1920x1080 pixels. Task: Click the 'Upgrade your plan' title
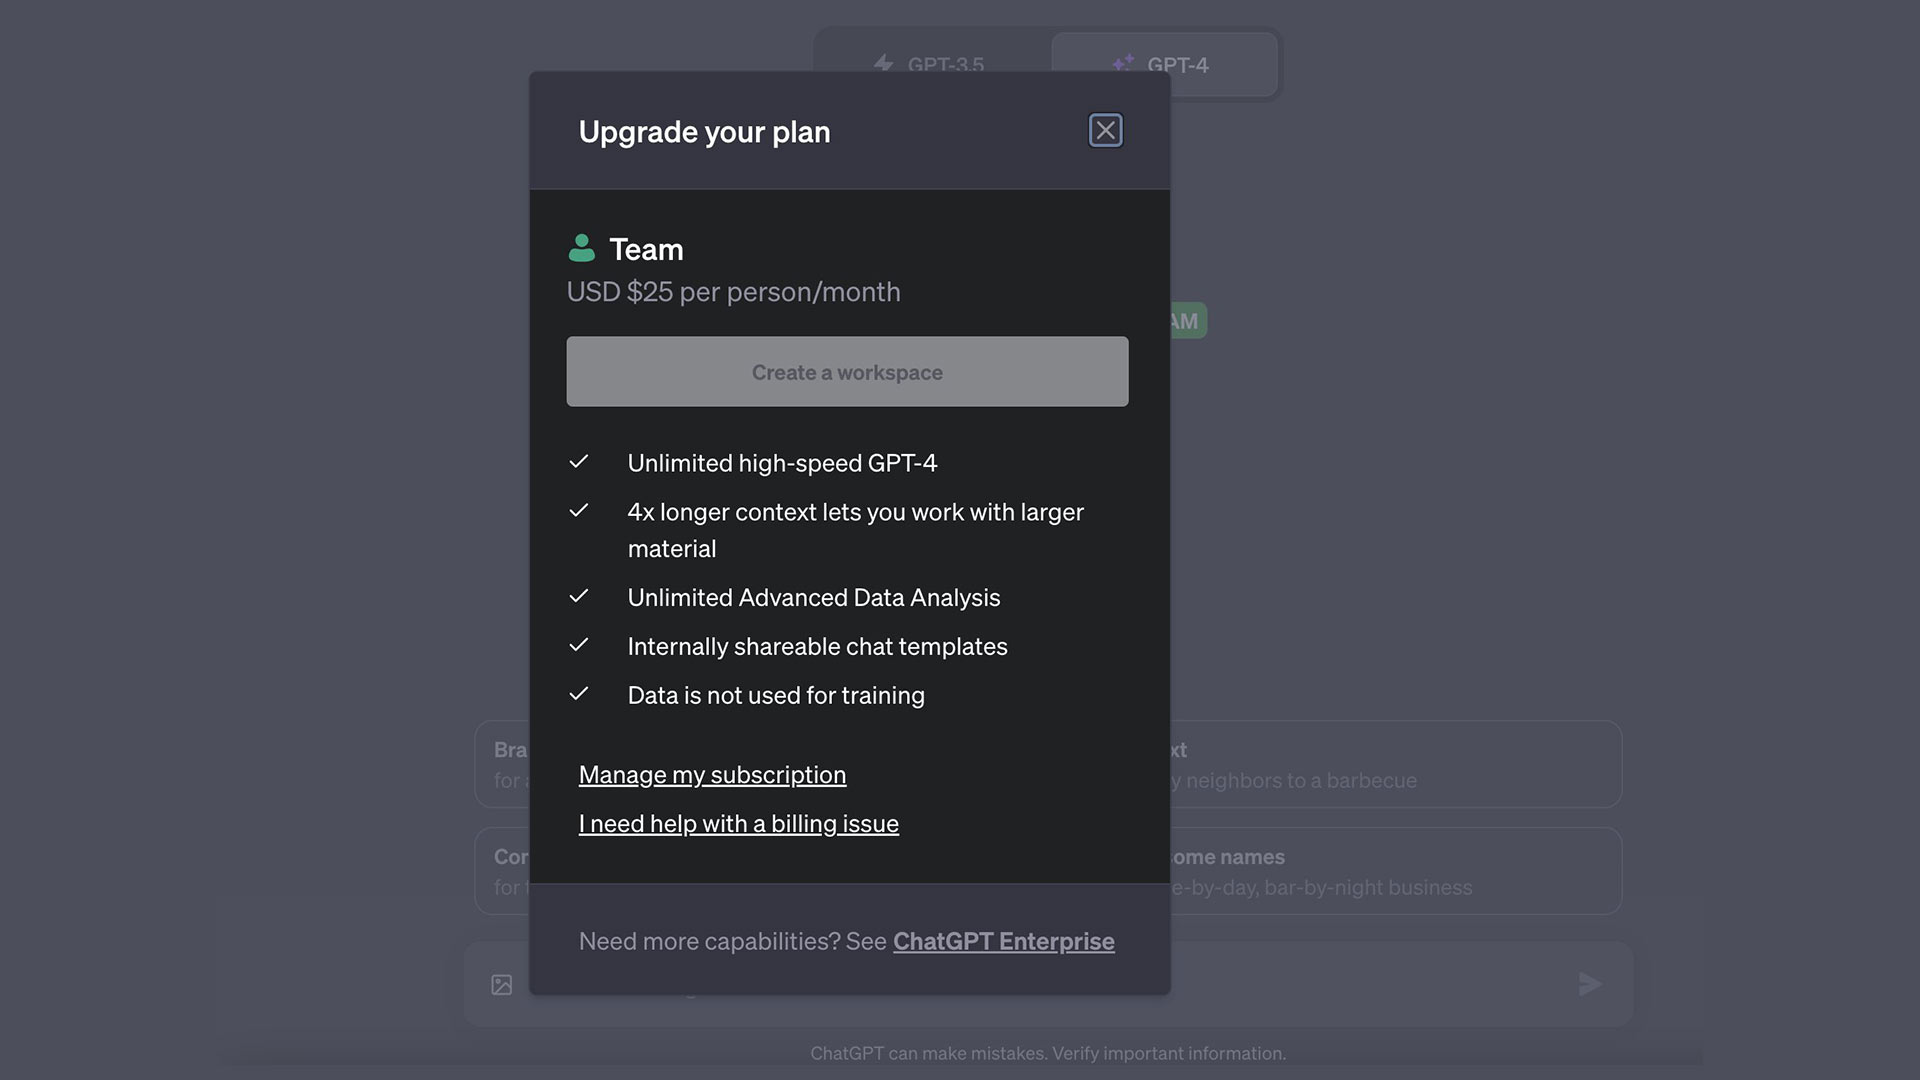(704, 132)
